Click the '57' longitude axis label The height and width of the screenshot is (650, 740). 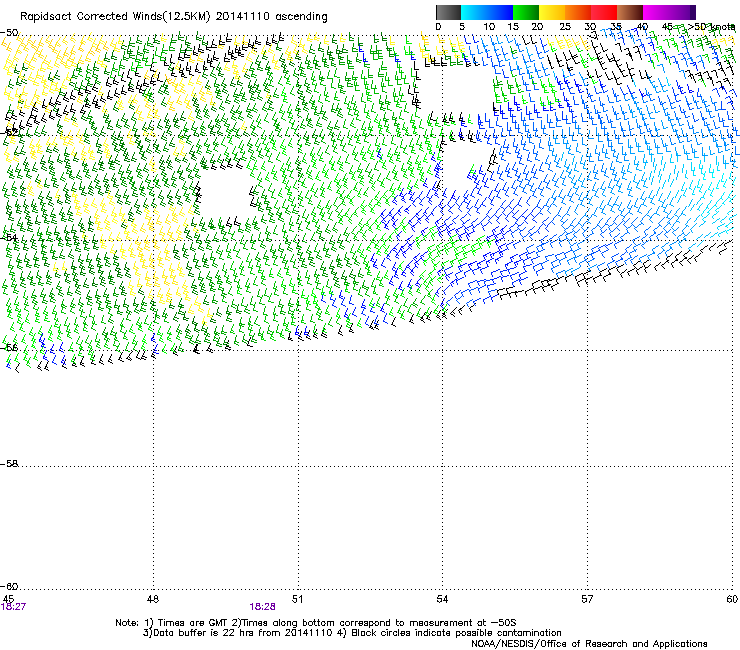(587, 599)
